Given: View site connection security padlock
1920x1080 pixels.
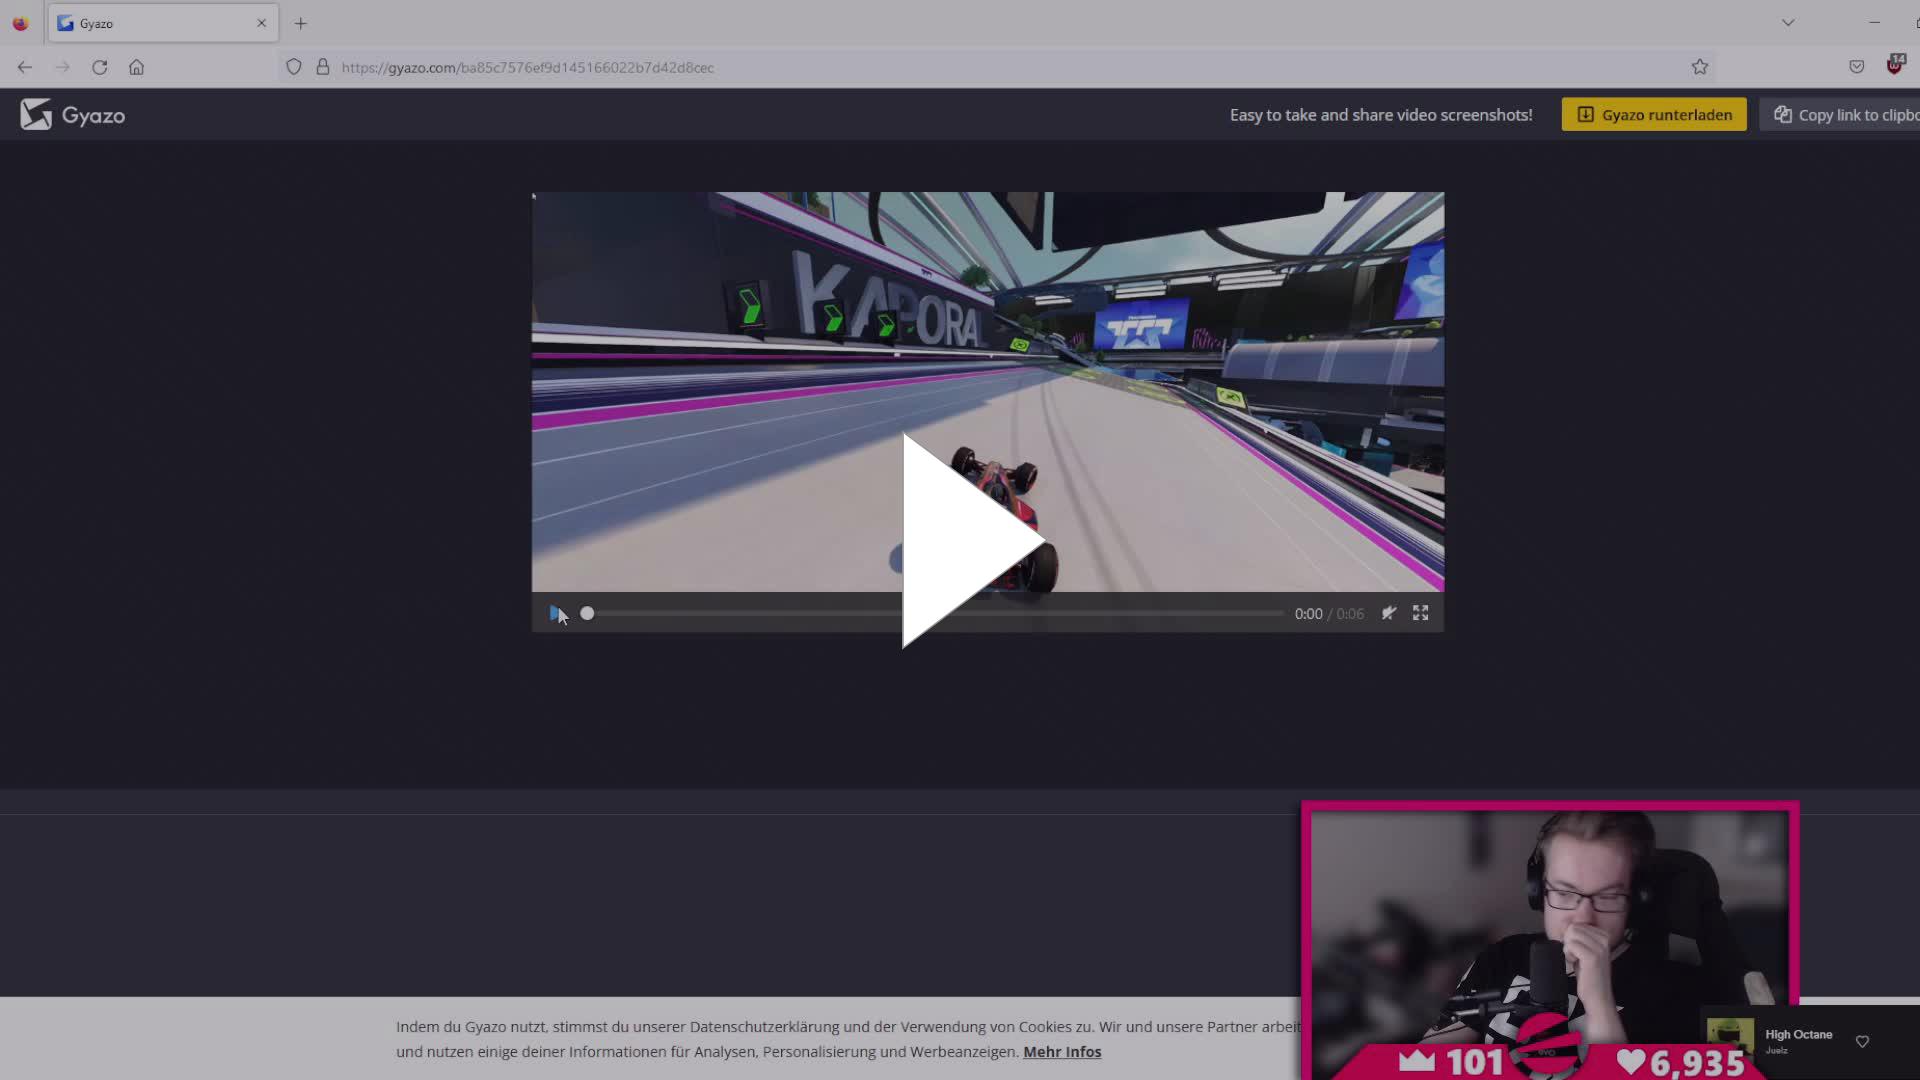Looking at the screenshot, I should tap(322, 66).
